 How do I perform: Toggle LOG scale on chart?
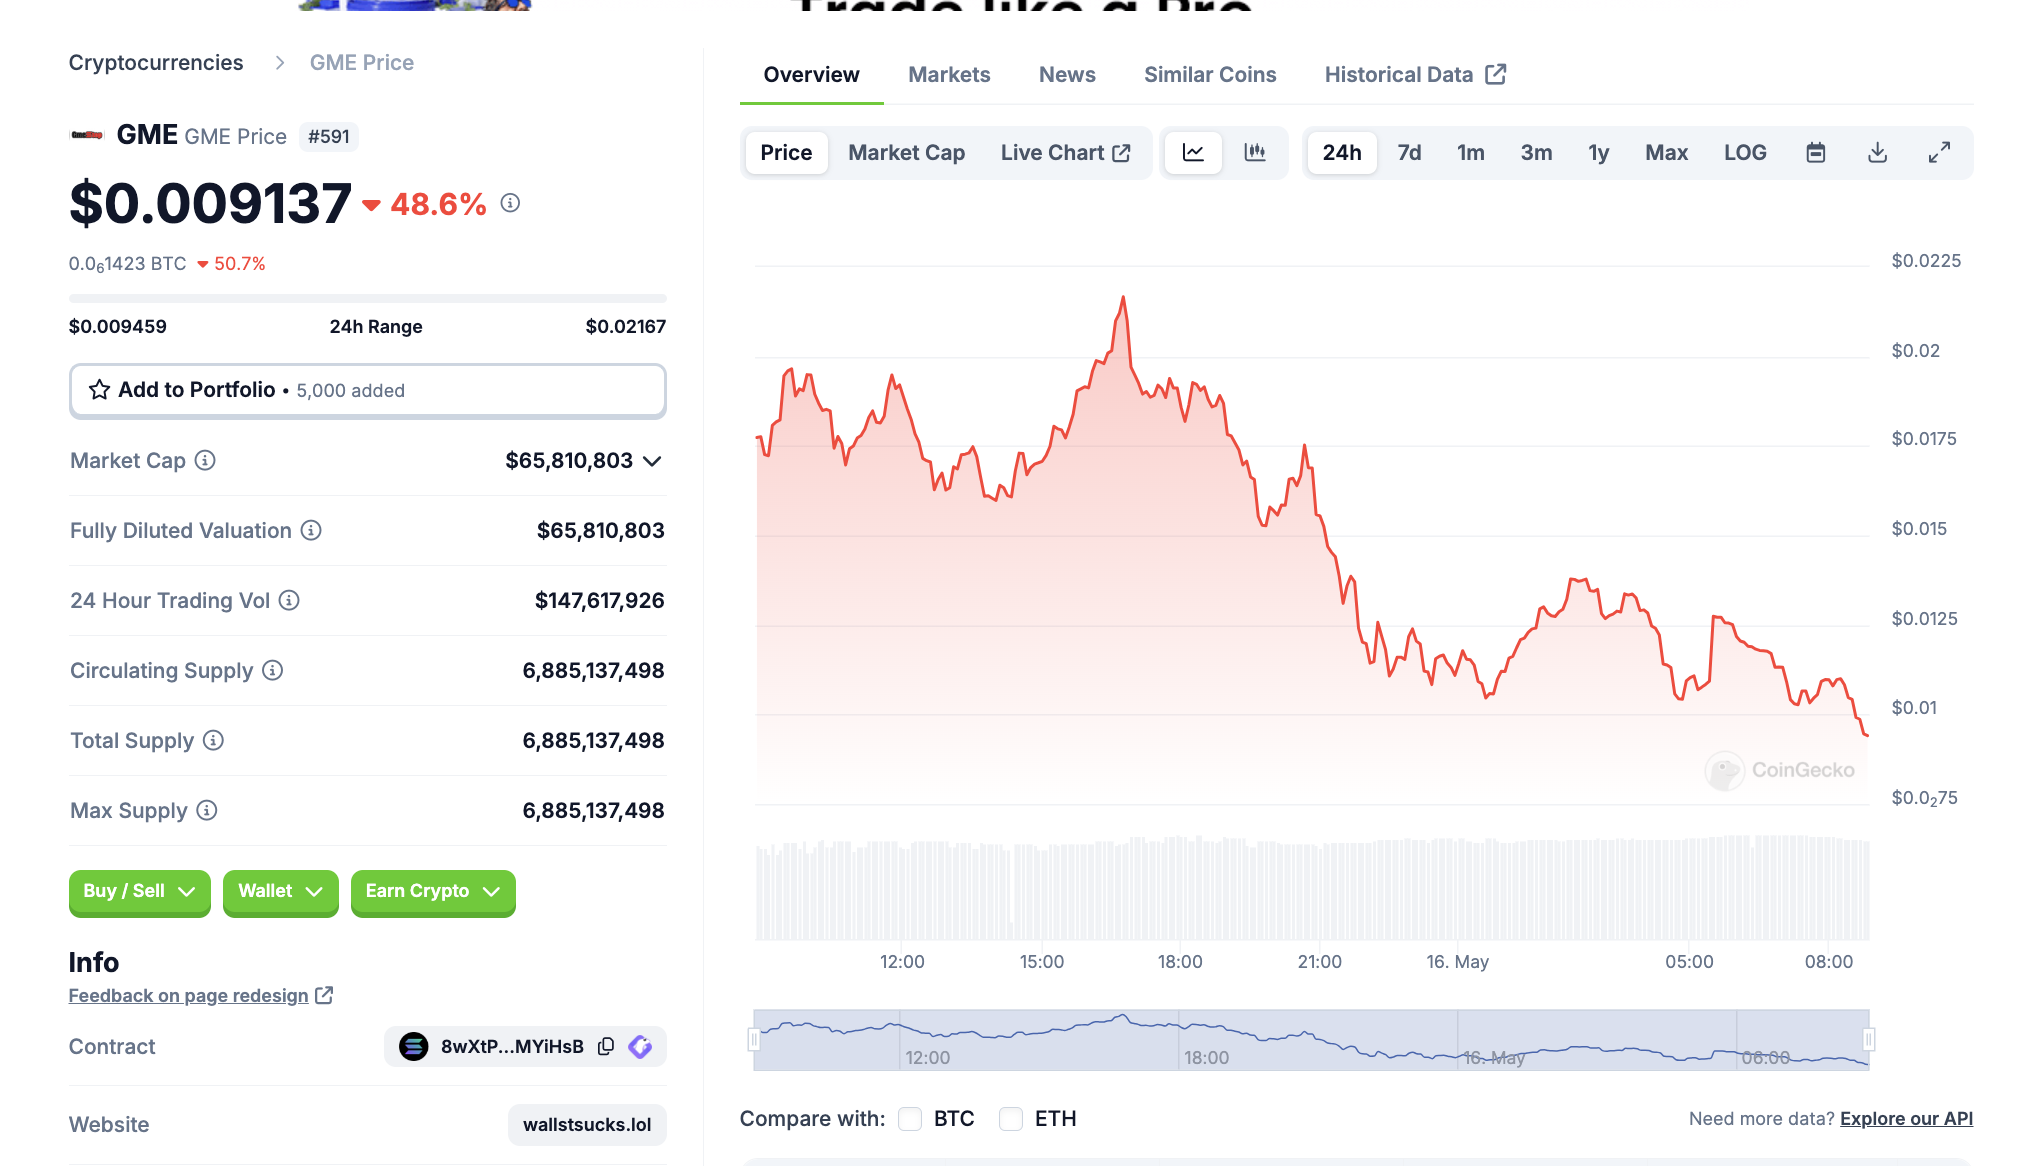pyautogui.click(x=1745, y=153)
